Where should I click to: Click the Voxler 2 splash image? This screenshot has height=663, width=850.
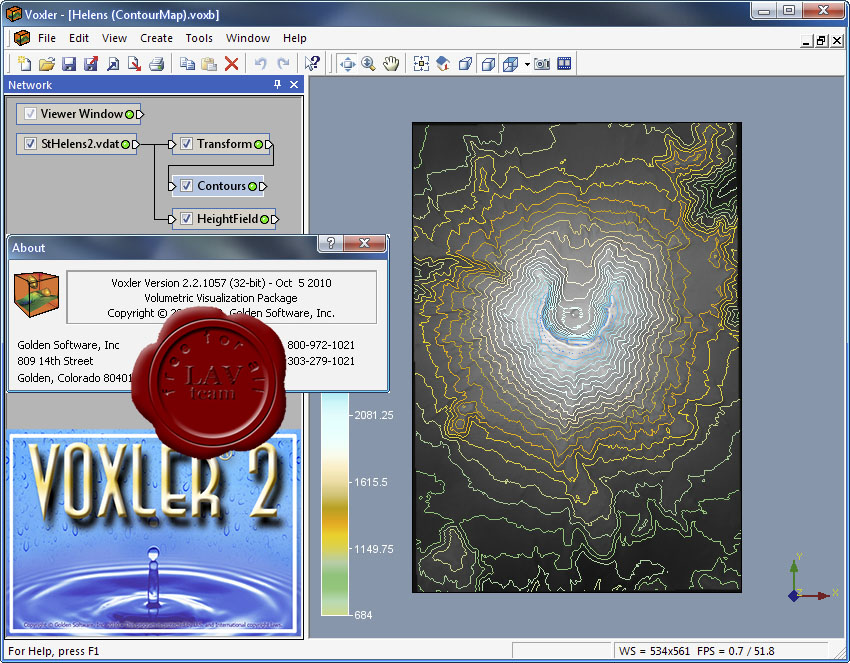click(154, 534)
